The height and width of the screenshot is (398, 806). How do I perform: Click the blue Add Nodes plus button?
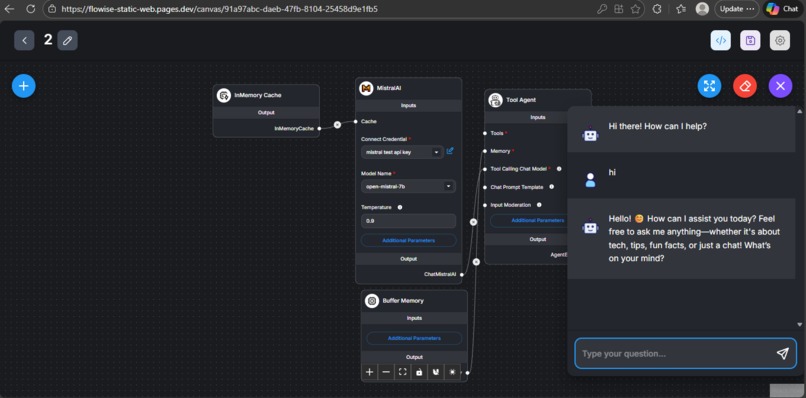click(x=24, y=86)
